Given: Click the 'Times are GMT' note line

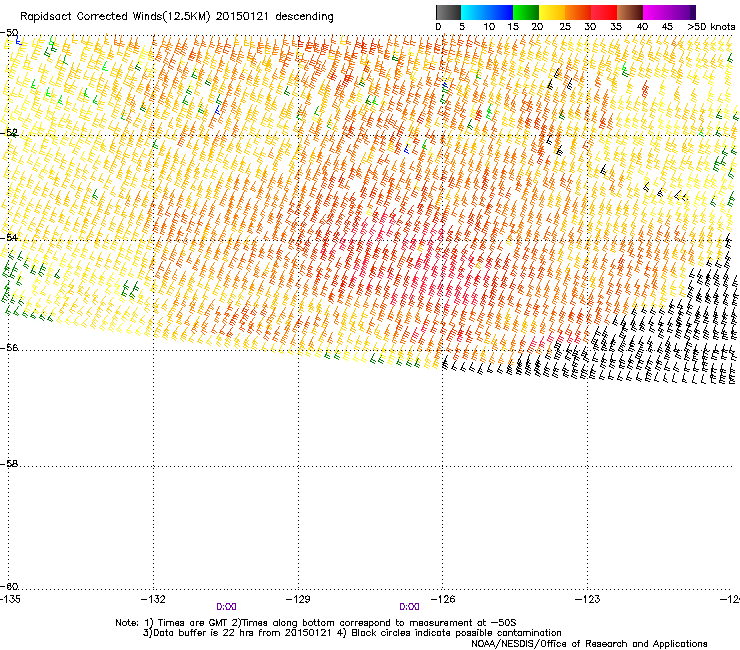Looking at the screenshot, I should pyautogui.click(x=316, y=623).
